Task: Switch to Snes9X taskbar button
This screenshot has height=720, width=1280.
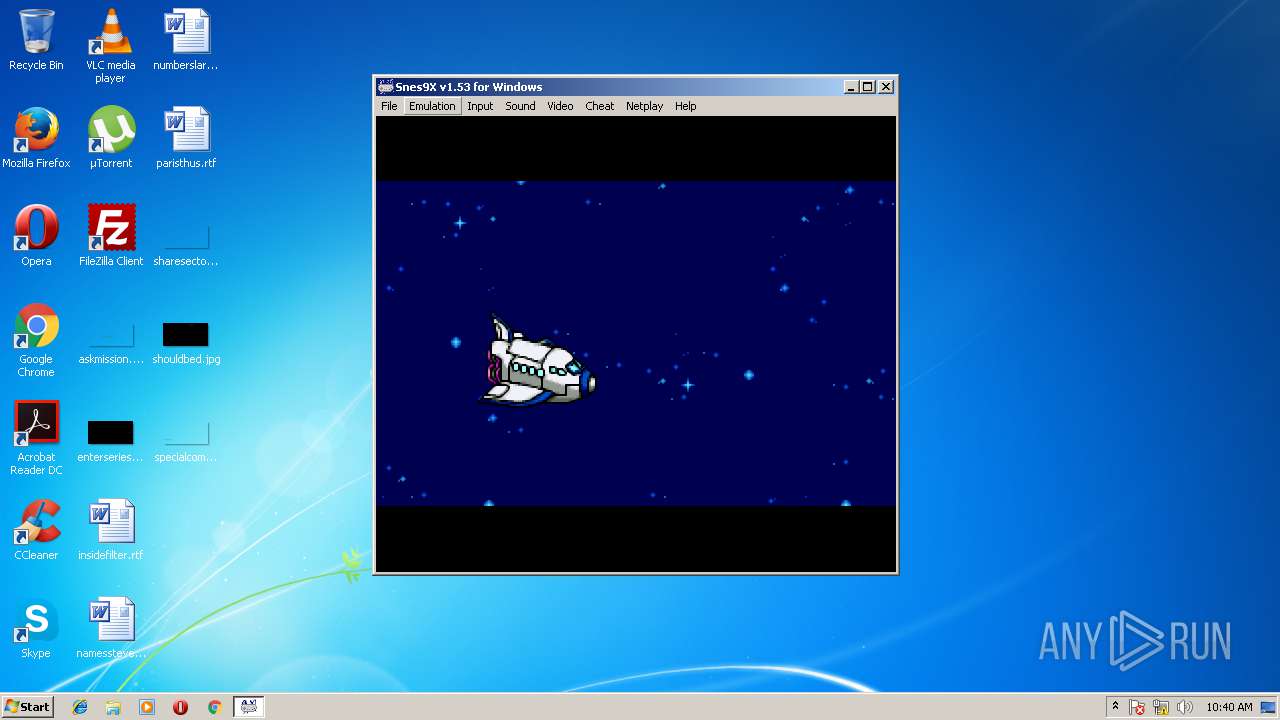Action: tap(248, 707)
